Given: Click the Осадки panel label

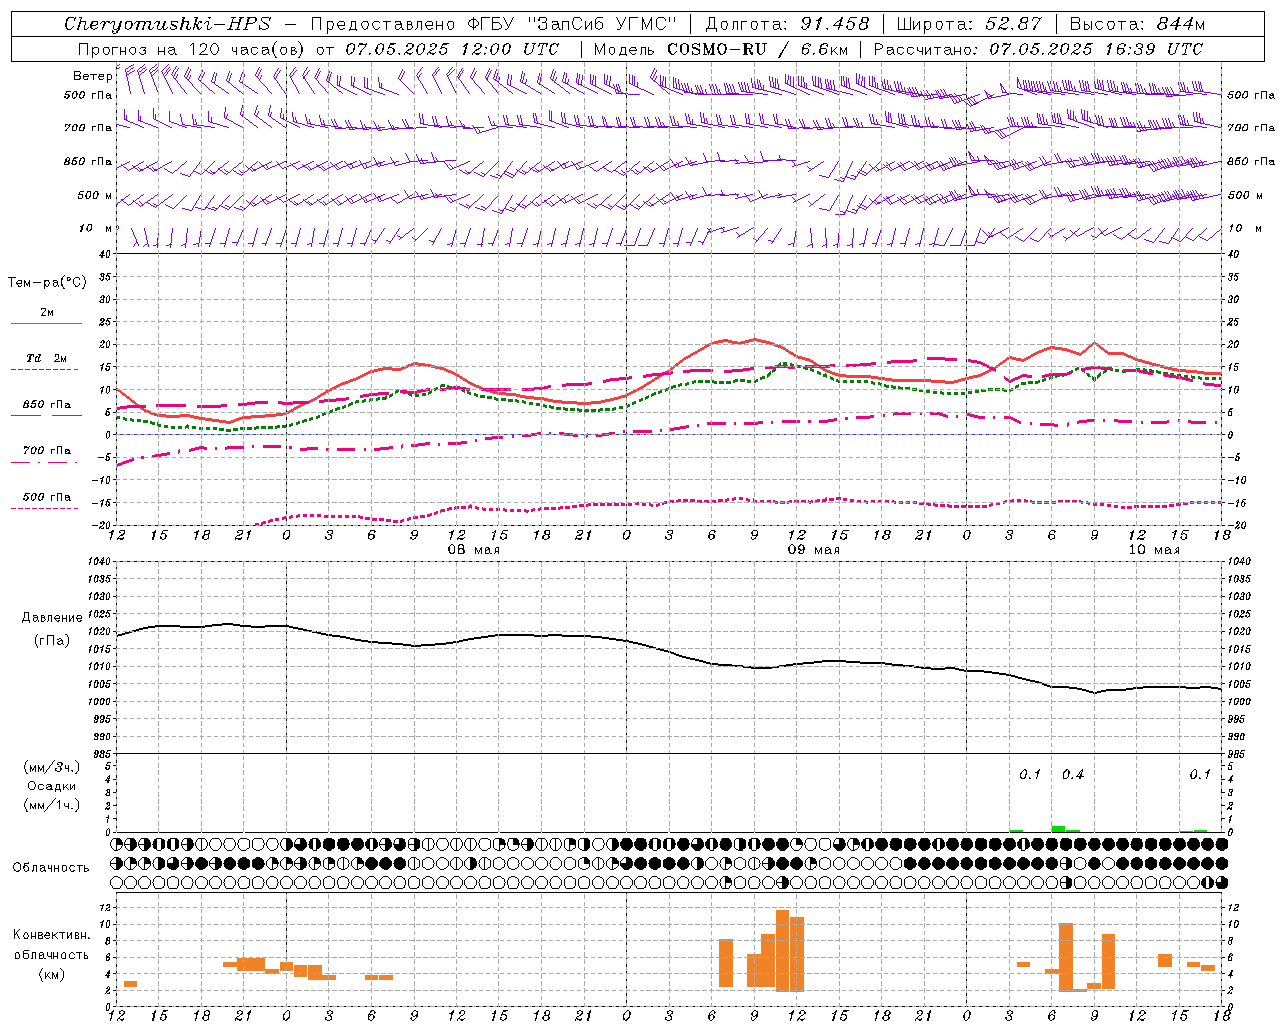Looking at the screenshot, I should [x=52, y=786].
